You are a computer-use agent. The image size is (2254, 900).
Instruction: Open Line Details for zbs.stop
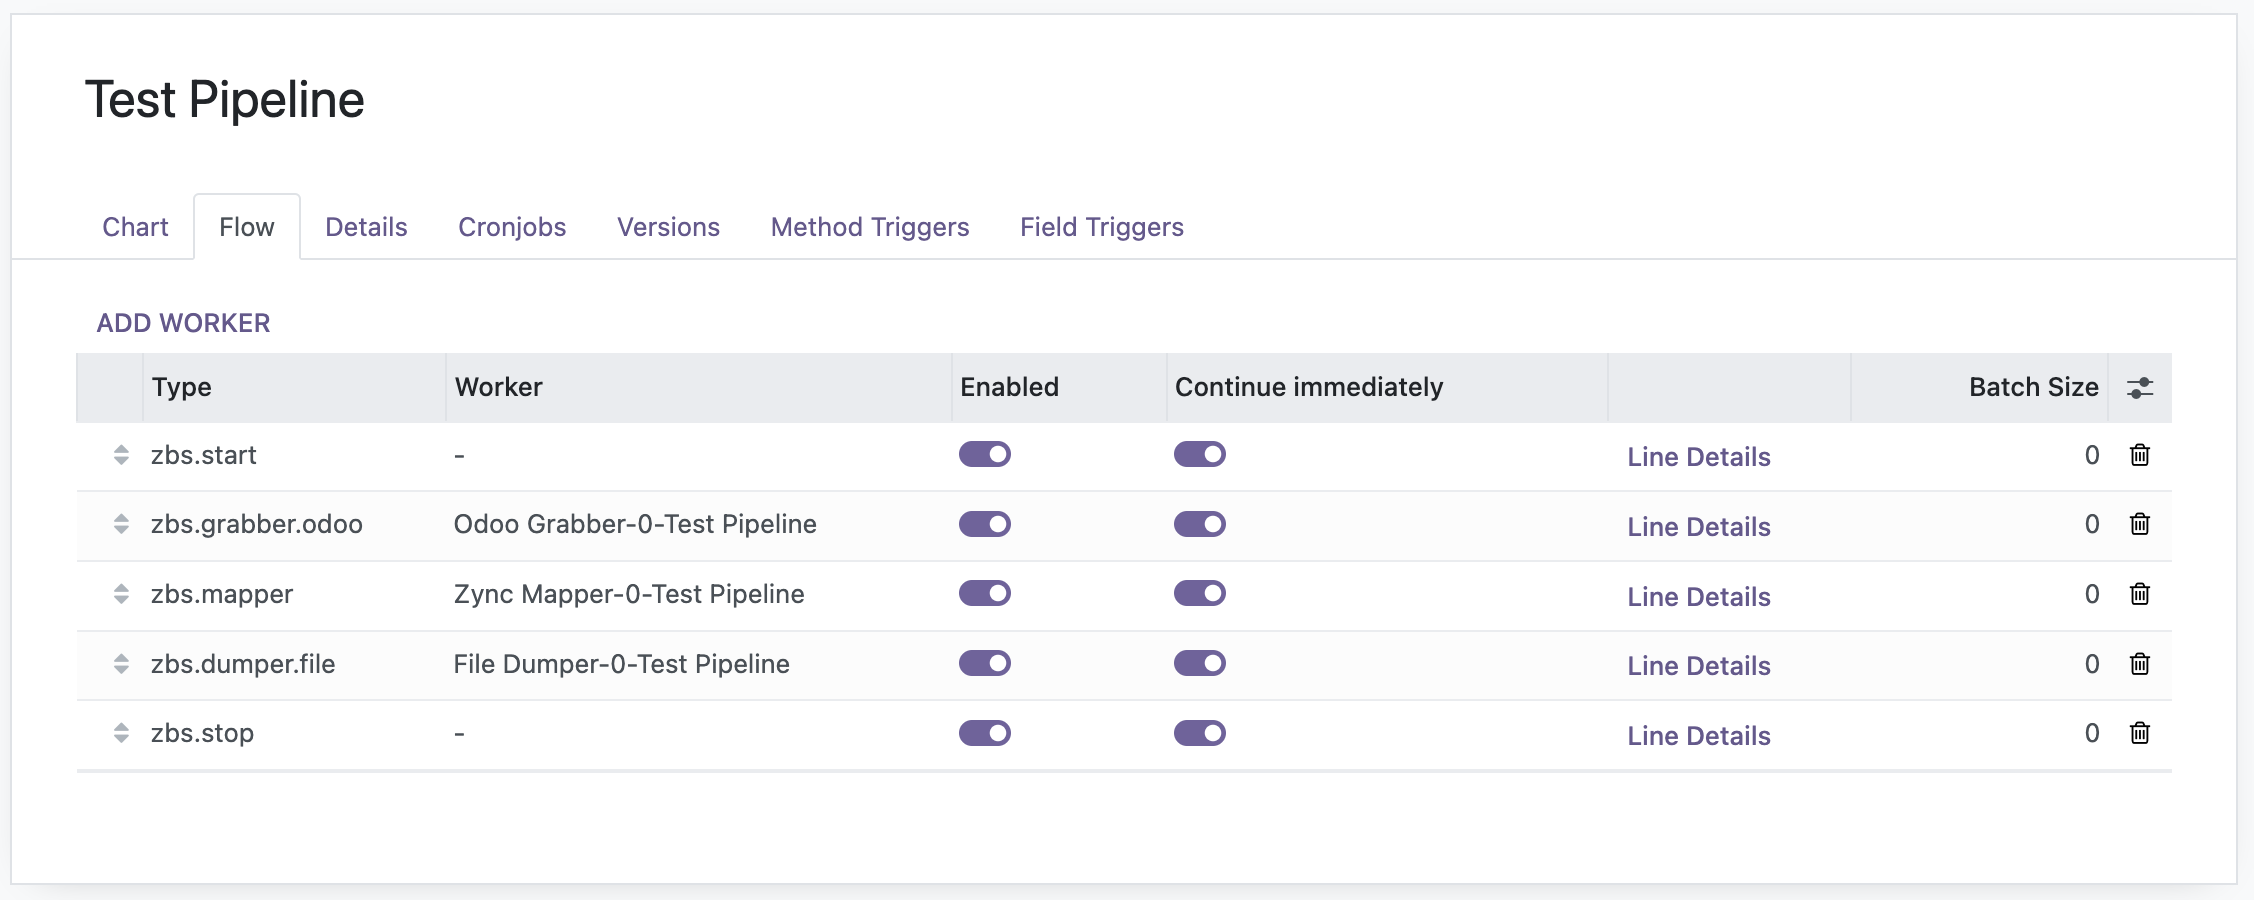point(1699,736)
